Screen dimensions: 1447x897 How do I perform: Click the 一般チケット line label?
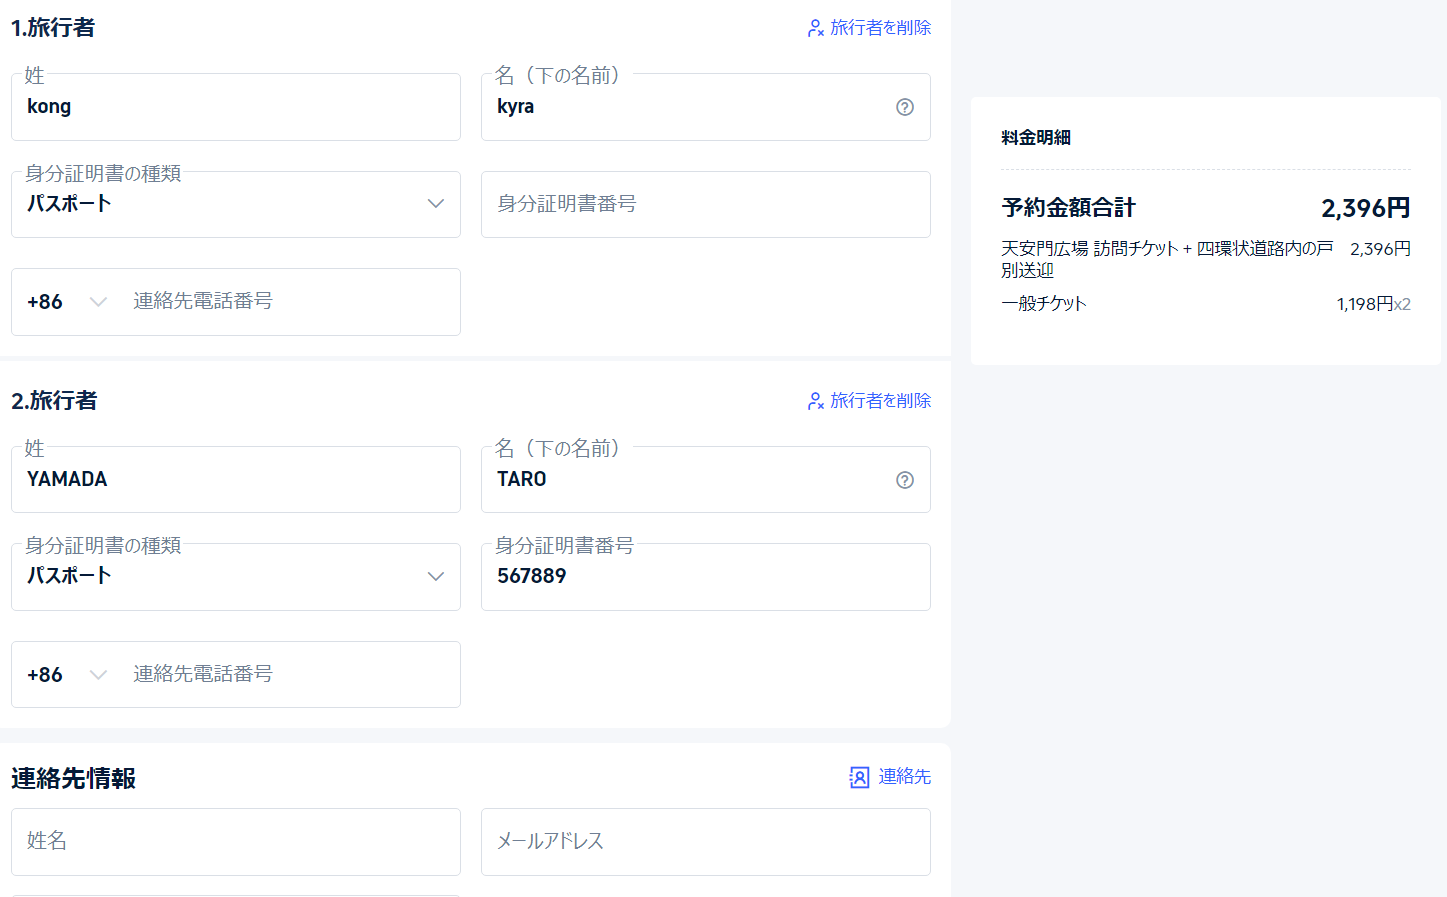click(x=1043, y=304)
